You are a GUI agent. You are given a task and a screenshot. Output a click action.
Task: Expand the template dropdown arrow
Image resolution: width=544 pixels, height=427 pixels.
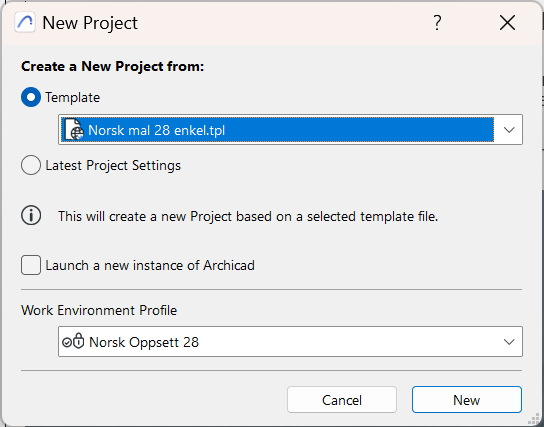tap(509, 130)
